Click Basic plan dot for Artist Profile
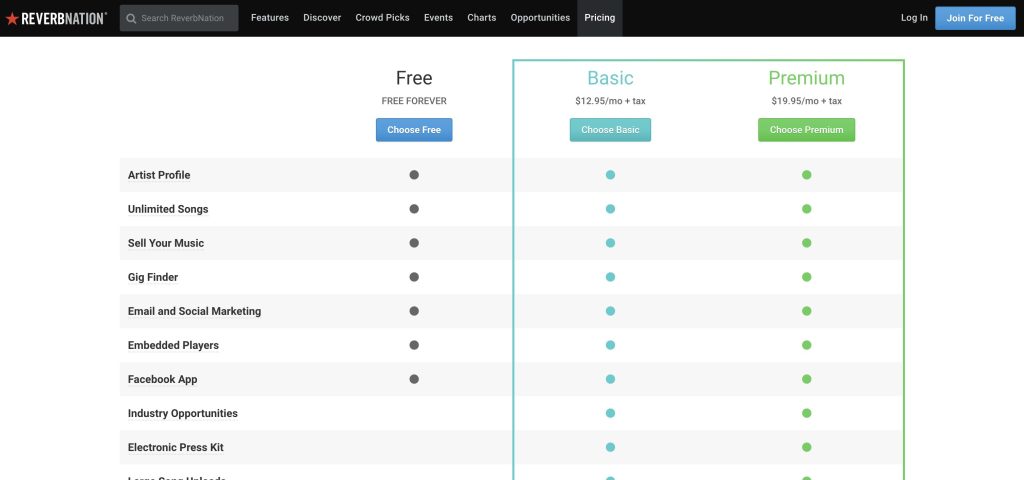1024x480 pixels. (611, 175)
